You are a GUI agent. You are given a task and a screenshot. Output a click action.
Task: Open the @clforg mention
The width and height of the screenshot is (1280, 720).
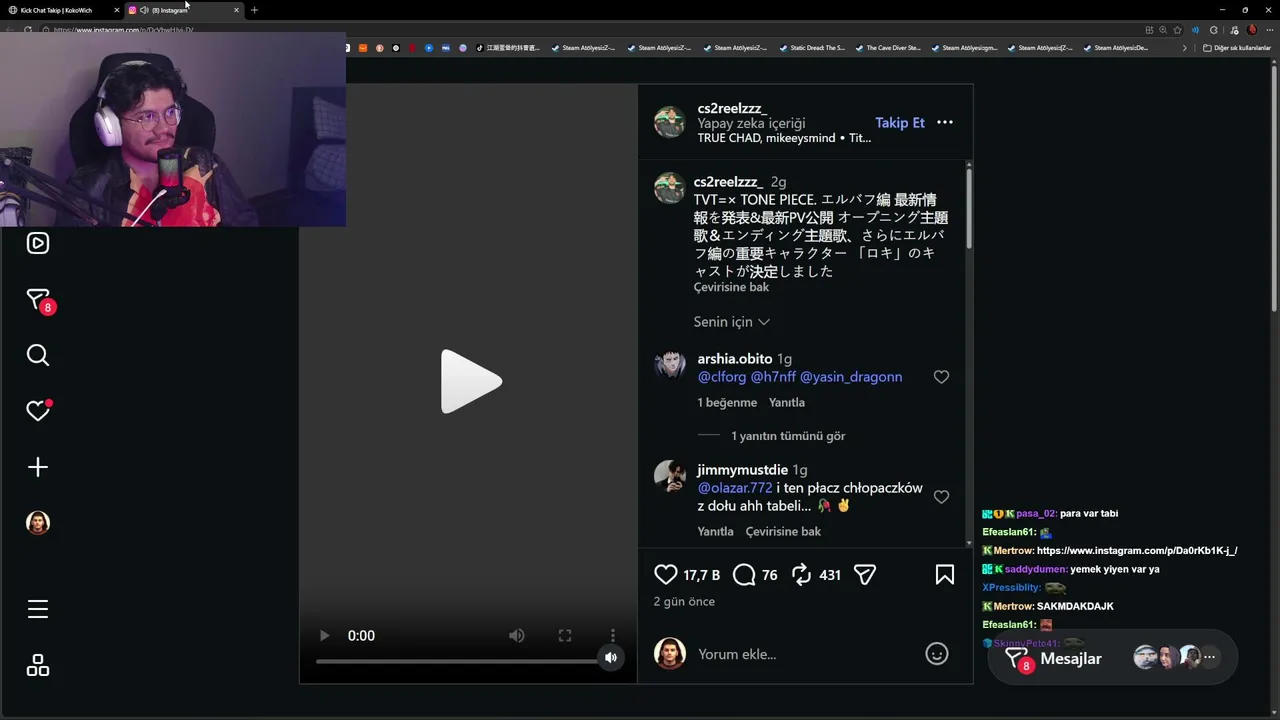coord(722,377)
